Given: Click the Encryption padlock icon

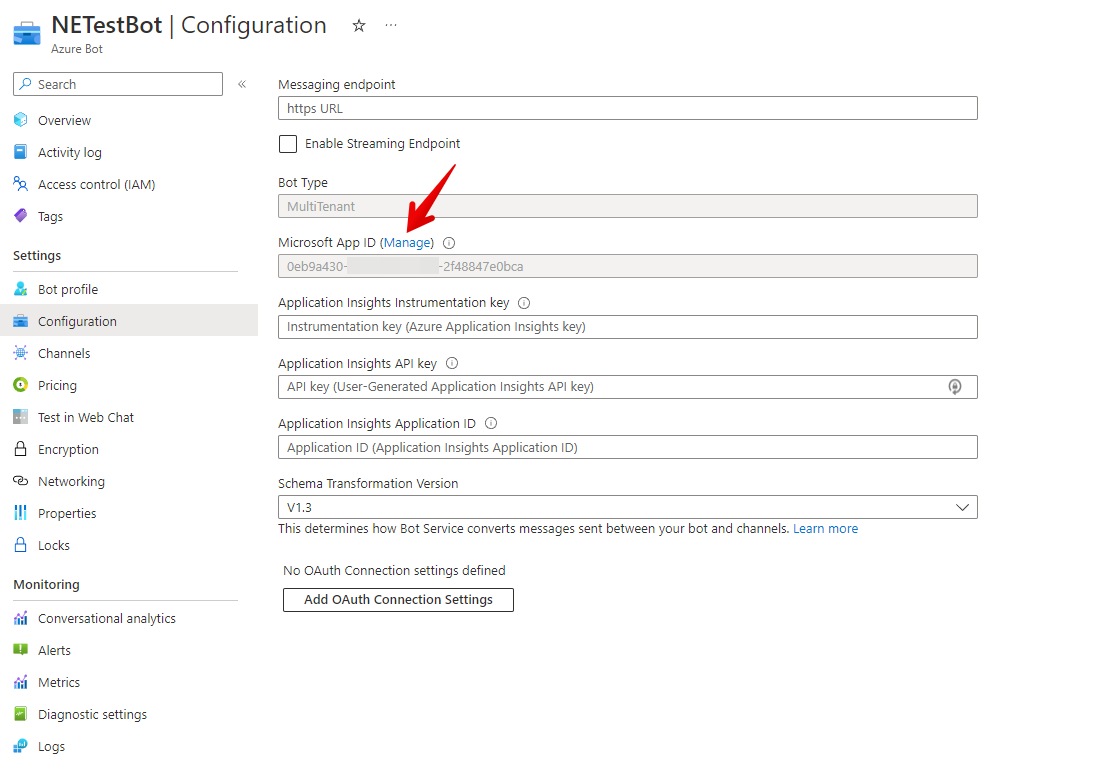Looking at the screenshot, I should click(21, 449).
